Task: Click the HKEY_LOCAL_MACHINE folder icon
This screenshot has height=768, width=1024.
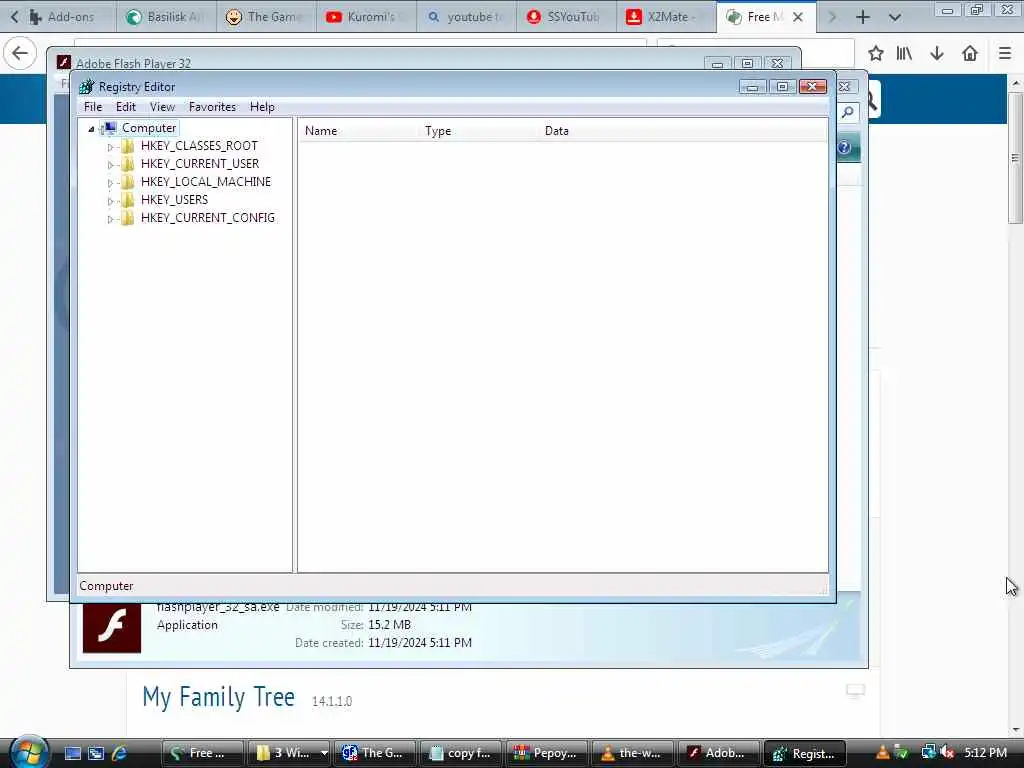Action: click(x=128, y=182)
